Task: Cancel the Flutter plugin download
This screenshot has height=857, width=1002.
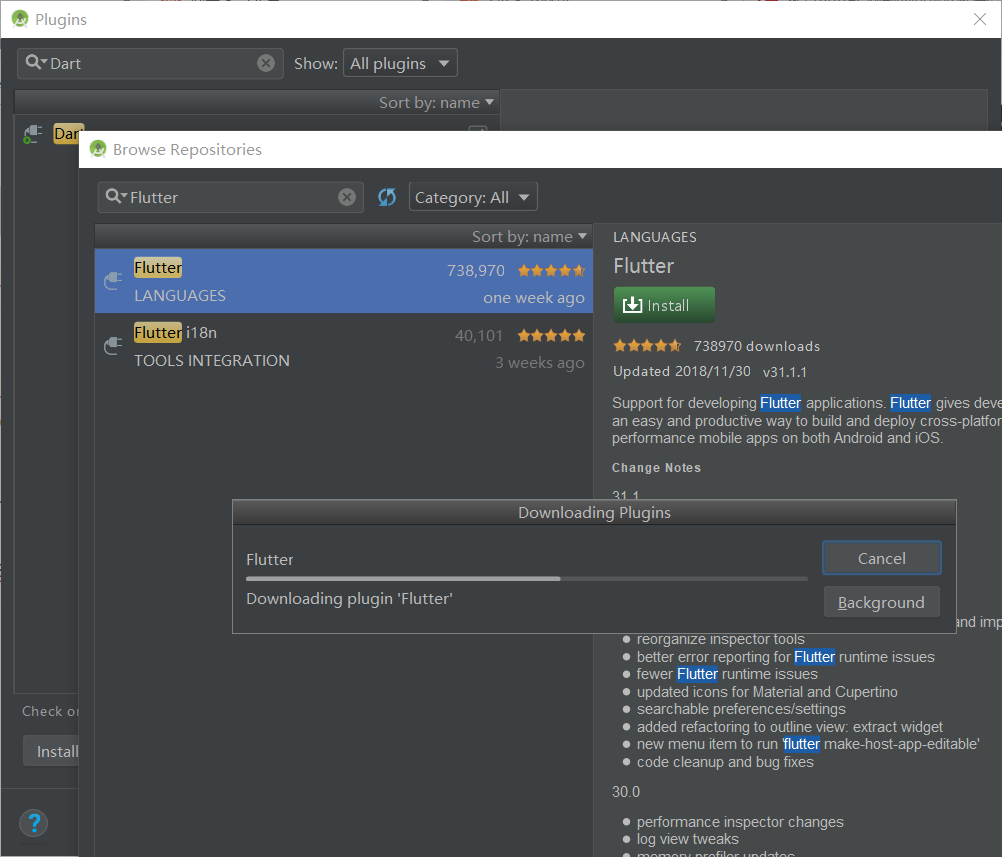Action: [x=881, y=558]
